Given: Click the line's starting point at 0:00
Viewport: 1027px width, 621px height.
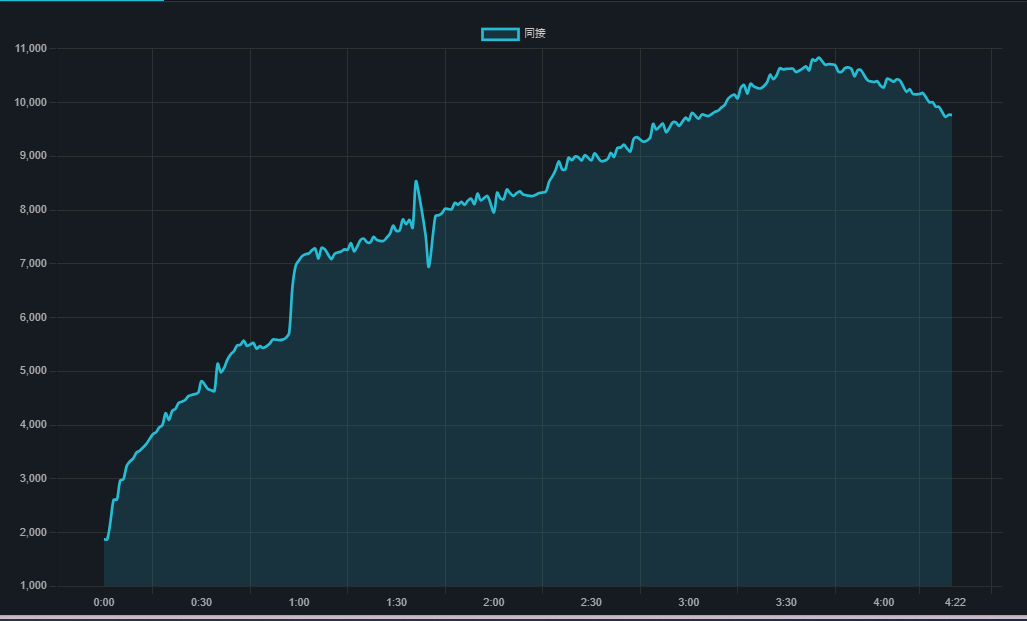Looking at the screenshot, I should pyautogui.click(x=105, y=539).
